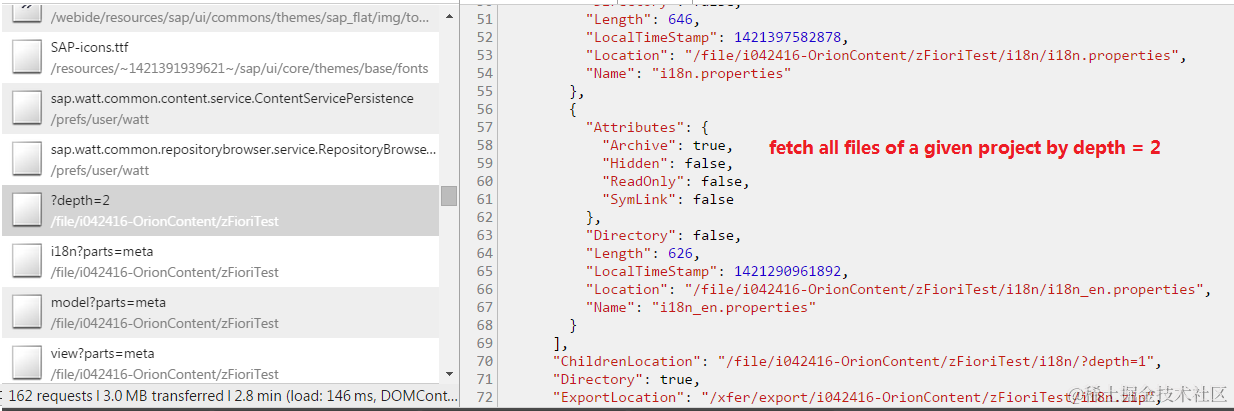1234x411 pixels.
Task: Select the ?depth=2 request name
Action: click(80, 201)
